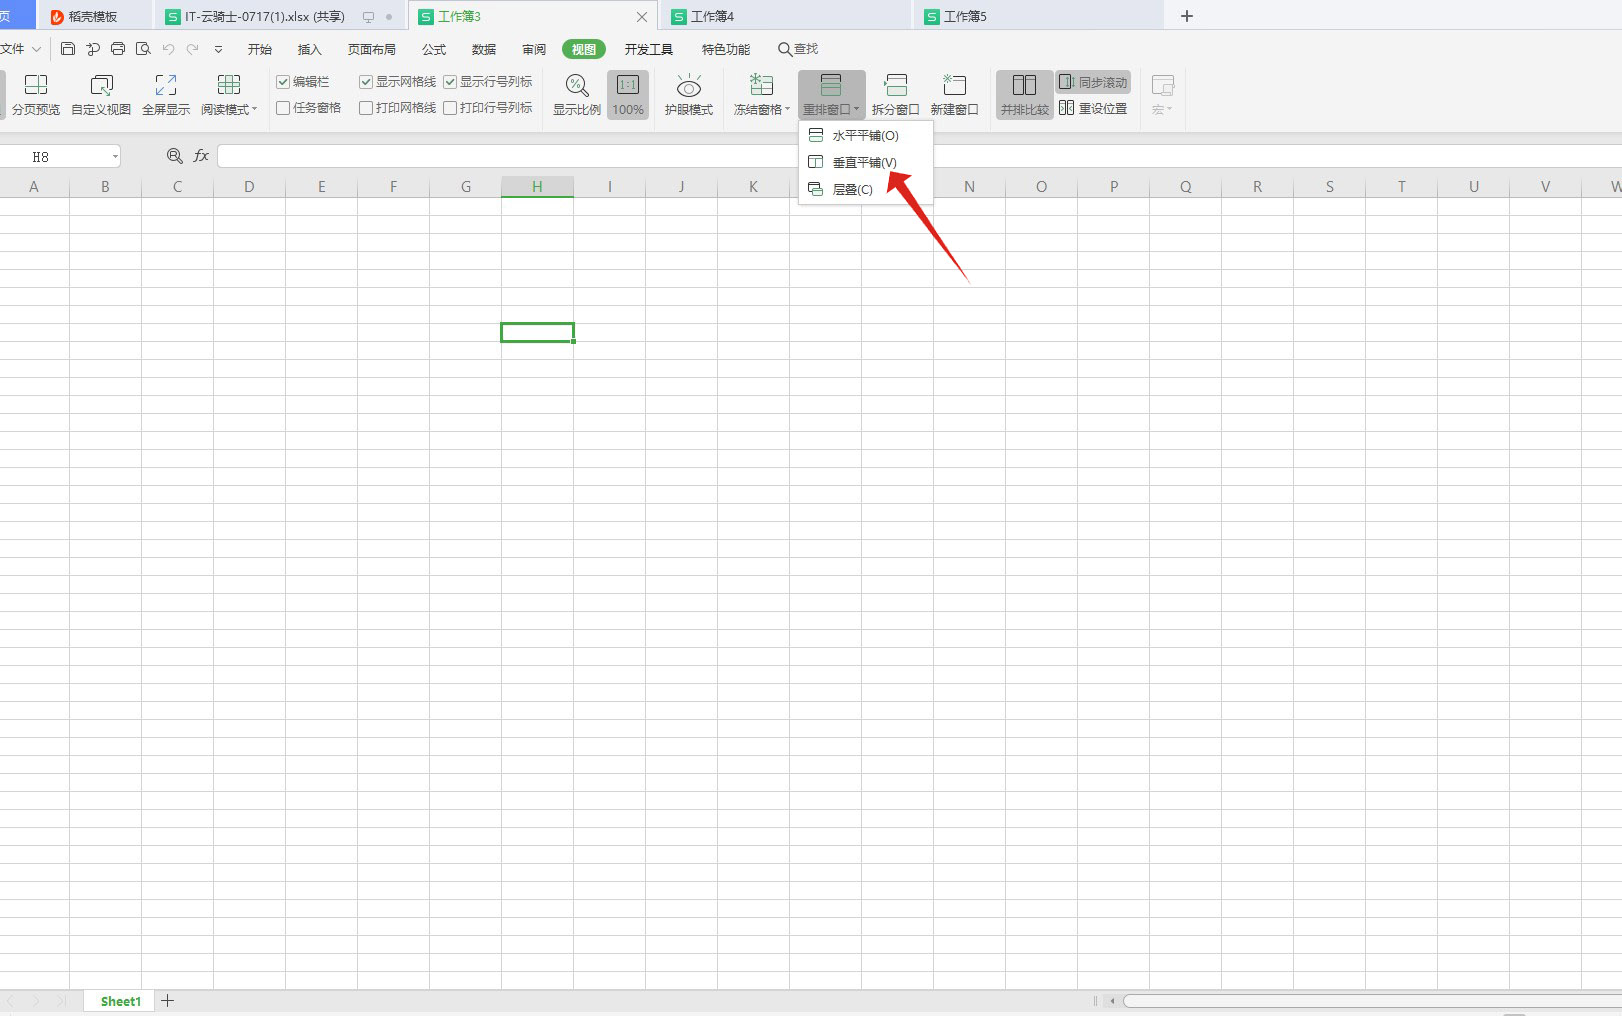This screenshot has height=1016, width=1622.
Task: Expand the 冻结窗格 freeze panes dropdown
Action: (788, 110)
